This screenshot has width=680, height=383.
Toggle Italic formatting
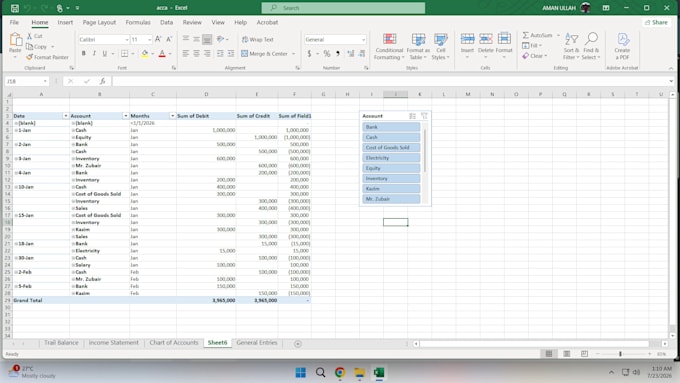[94, 53]
